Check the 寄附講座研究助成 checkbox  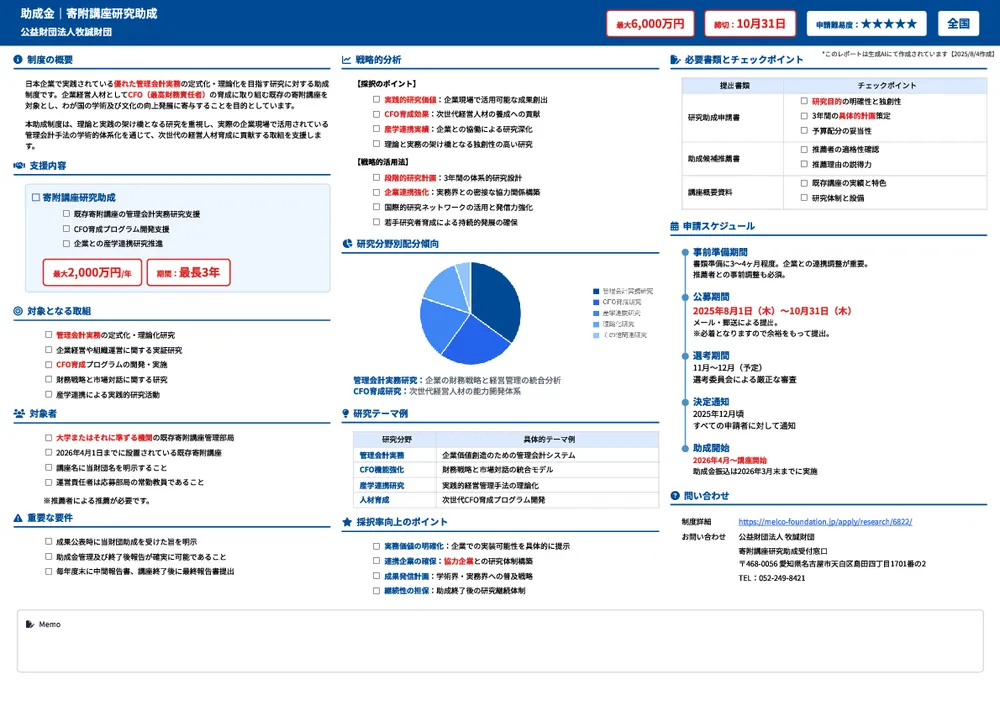(36, 198)
